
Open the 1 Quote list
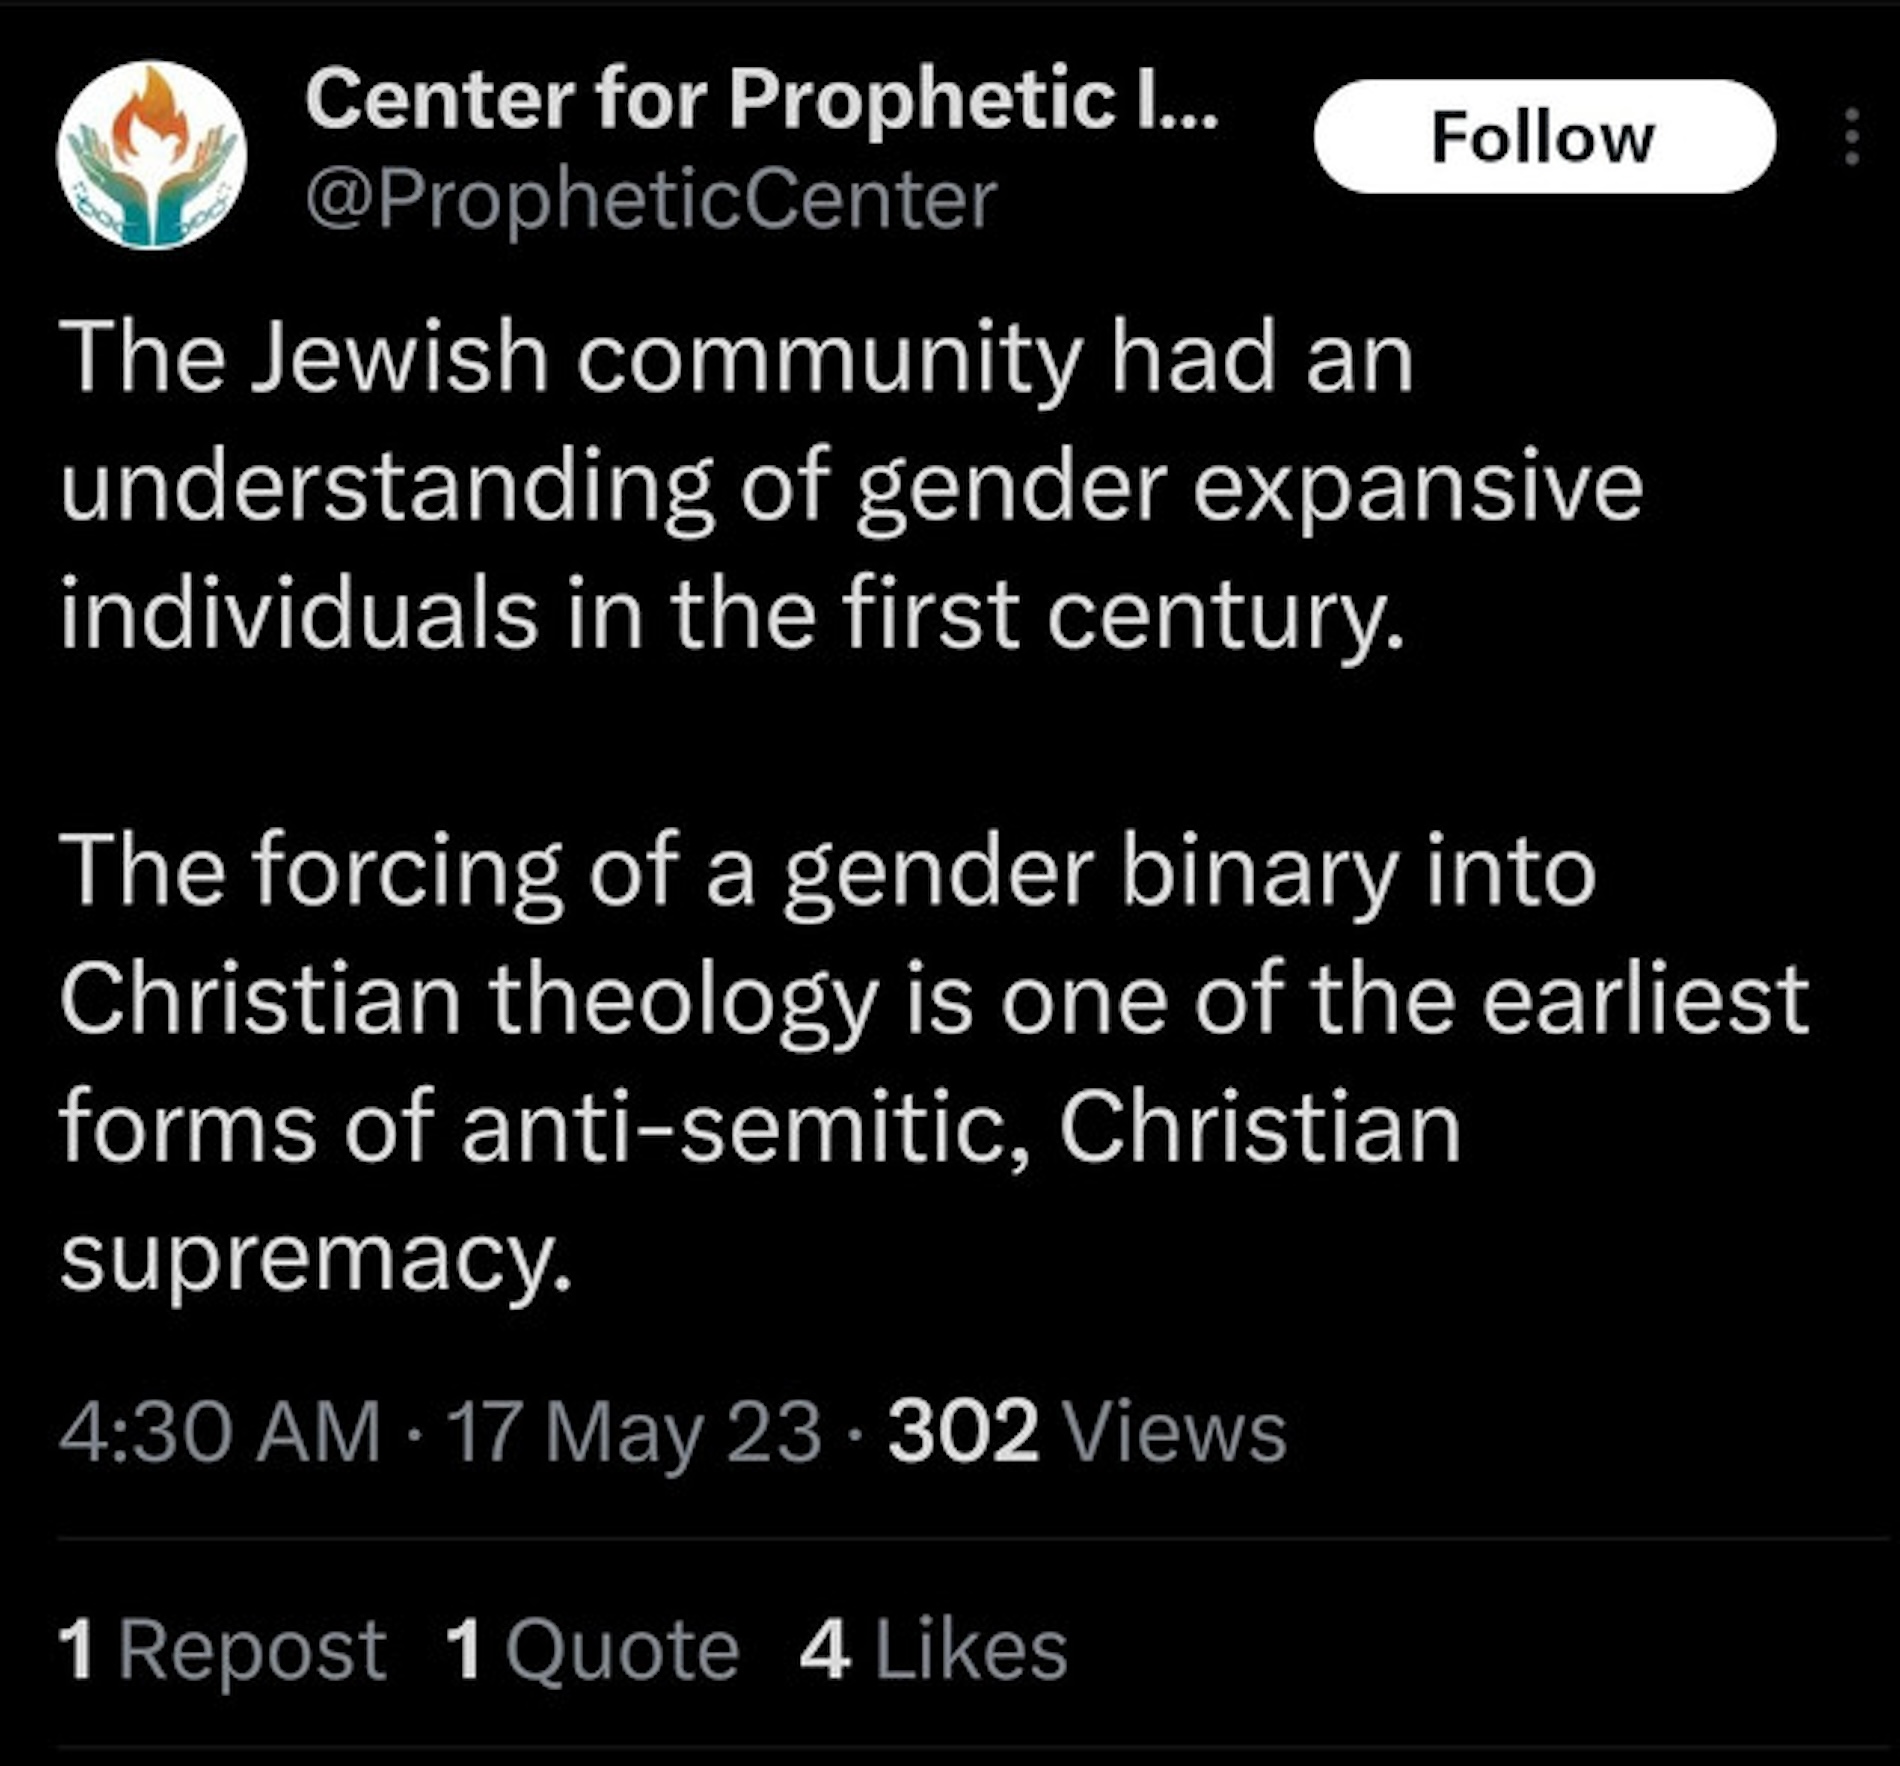tap(592, 1649)
